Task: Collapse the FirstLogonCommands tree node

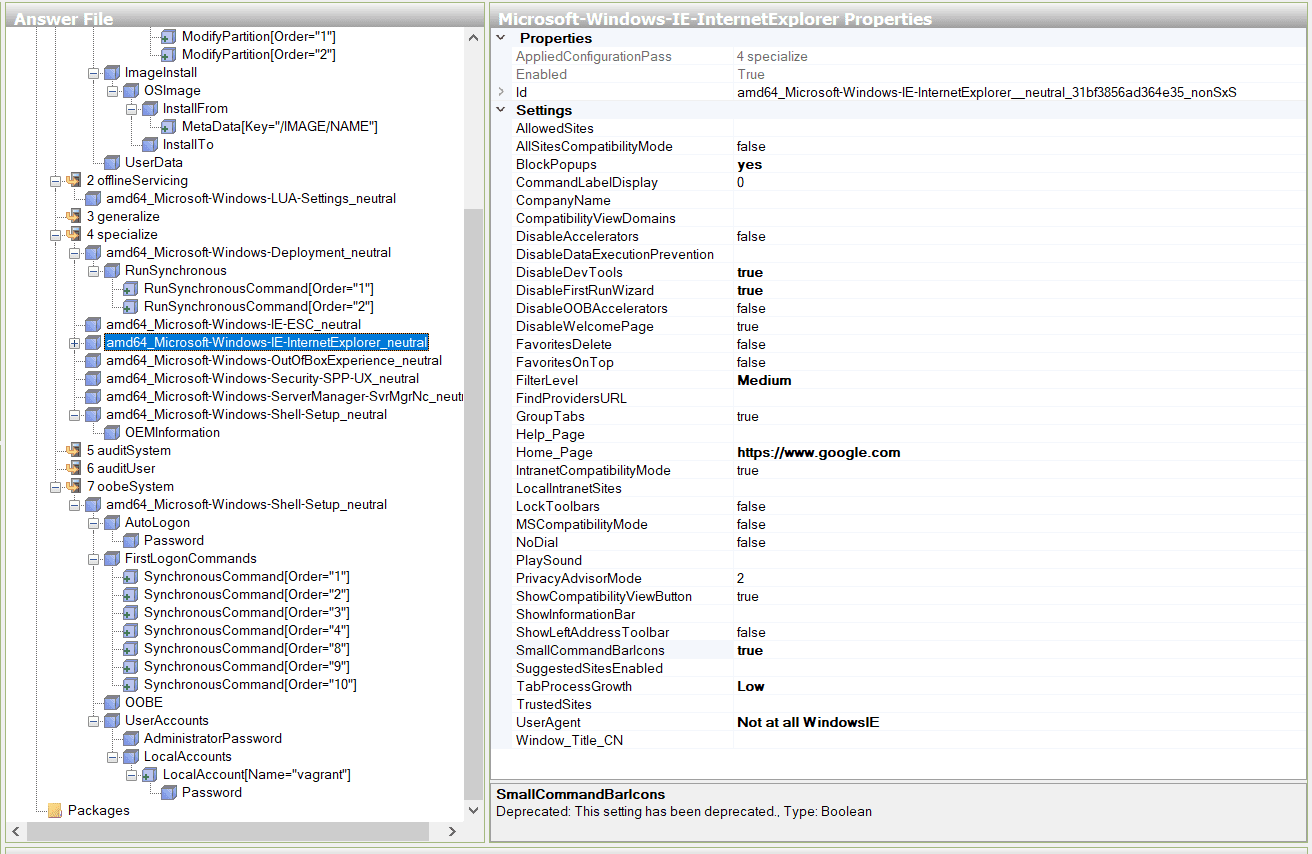Action: pos(93,559)
